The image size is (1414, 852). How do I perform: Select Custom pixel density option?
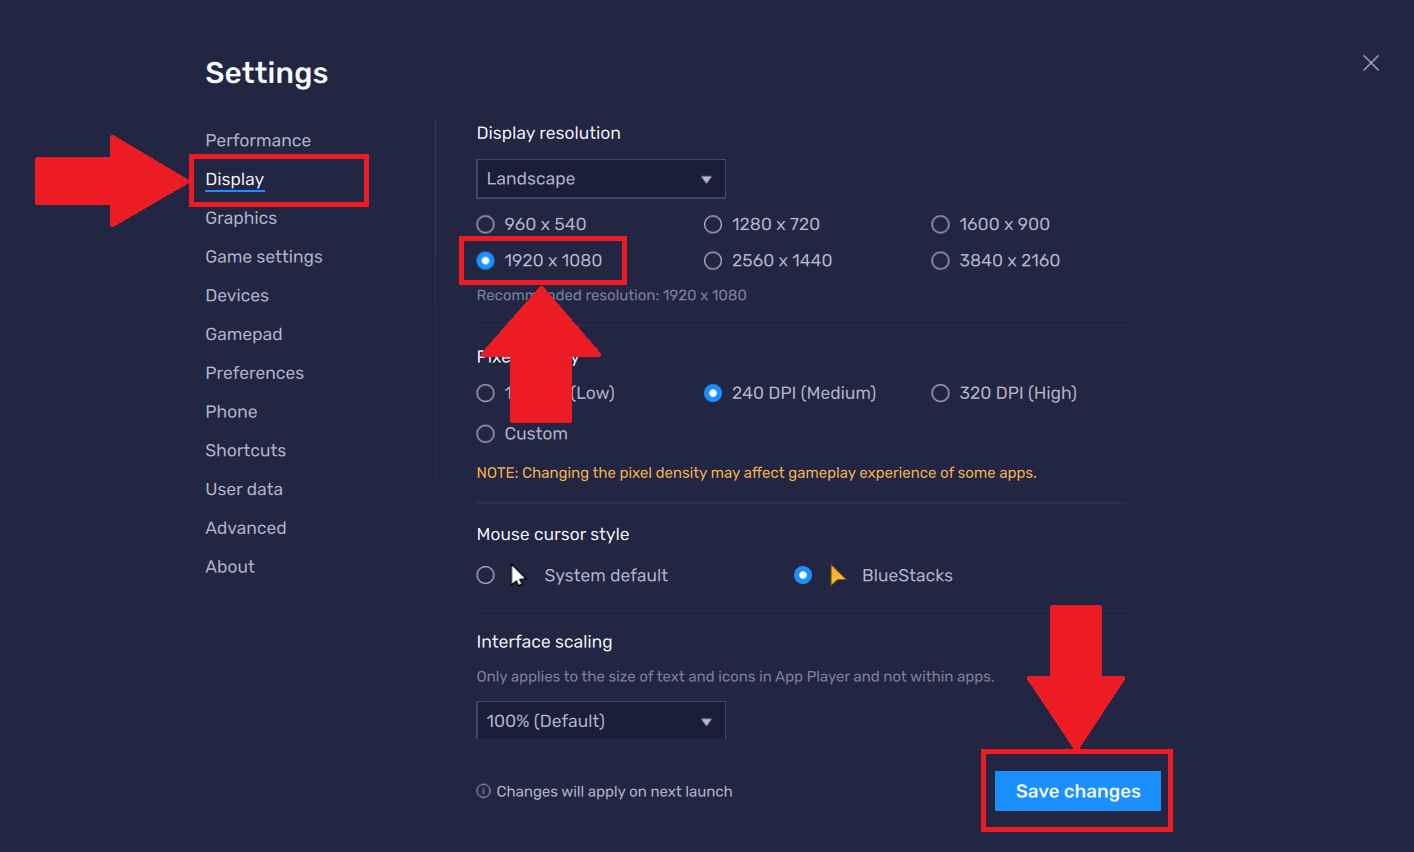(522, 434)
